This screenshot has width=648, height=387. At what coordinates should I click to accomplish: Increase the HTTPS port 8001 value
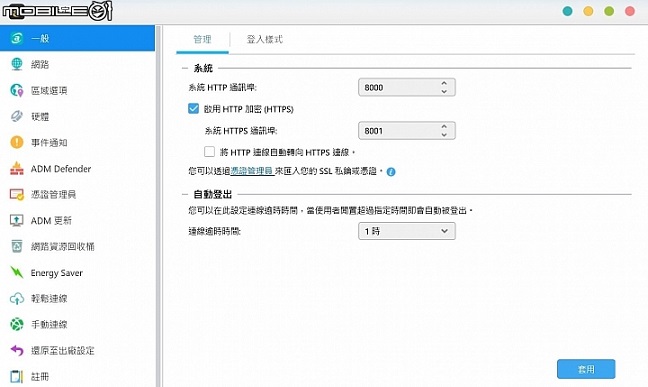click(444, 127)
